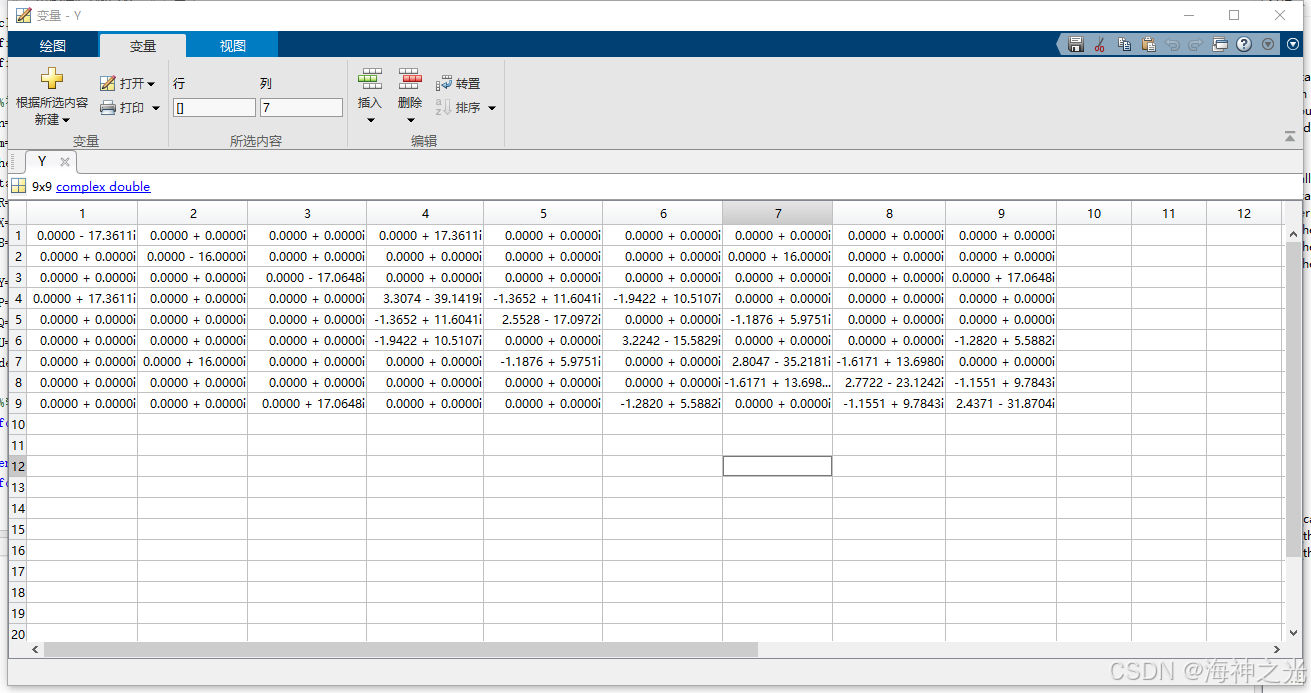The image size is (1311, 693).
Task: Click the horizontal scrollbar left arrow
Action: point(35,650)
